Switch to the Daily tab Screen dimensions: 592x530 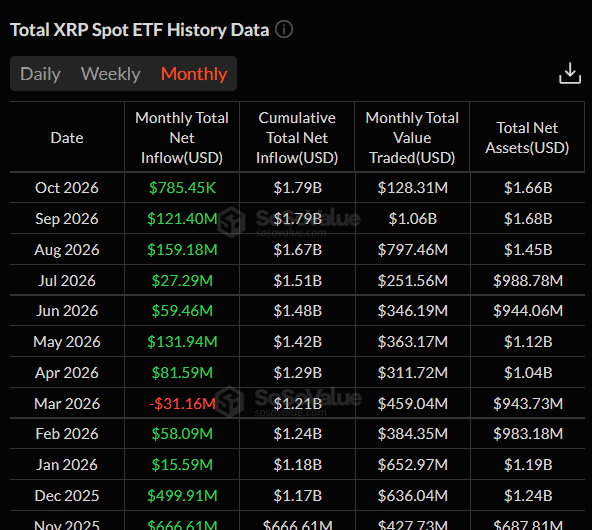pos(40,74)
